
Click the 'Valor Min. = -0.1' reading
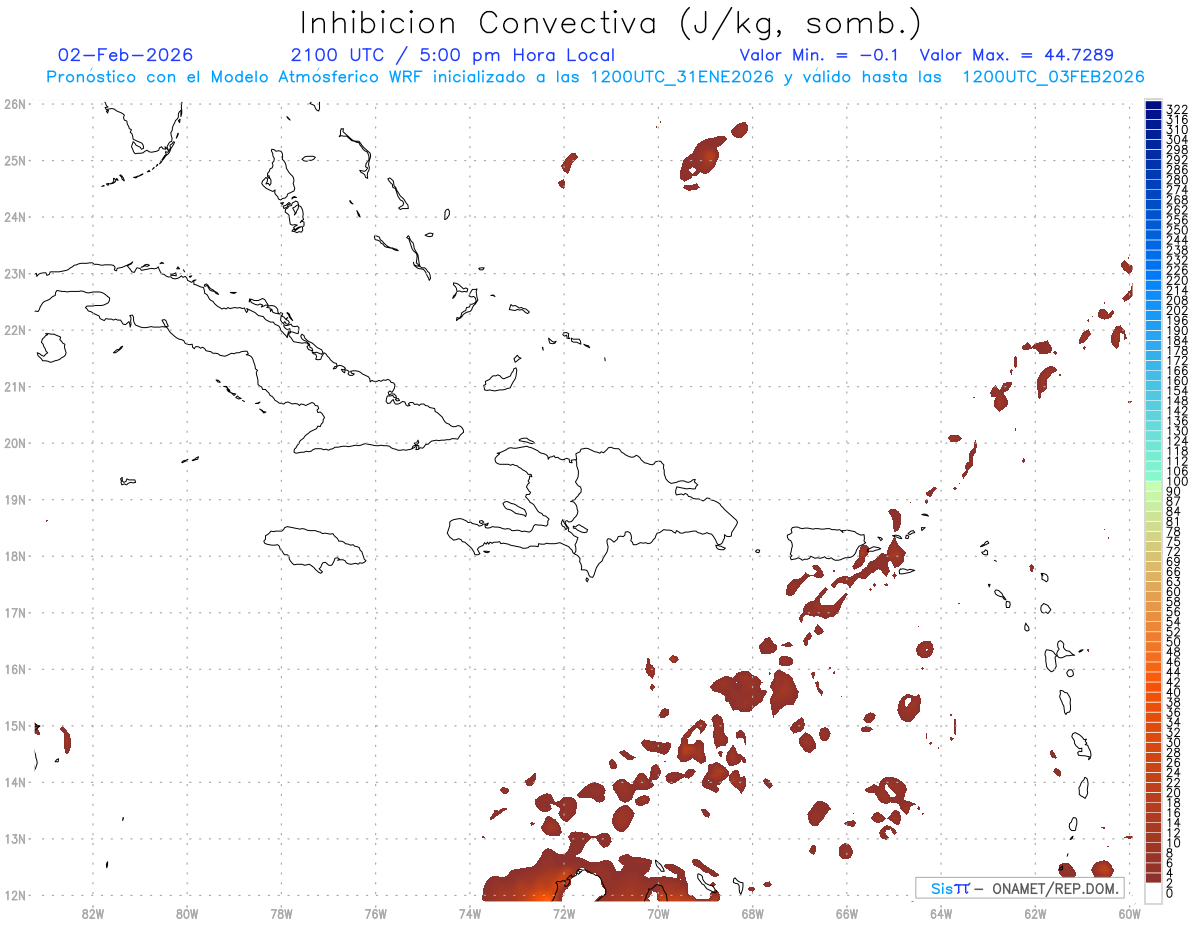[819, 55]
